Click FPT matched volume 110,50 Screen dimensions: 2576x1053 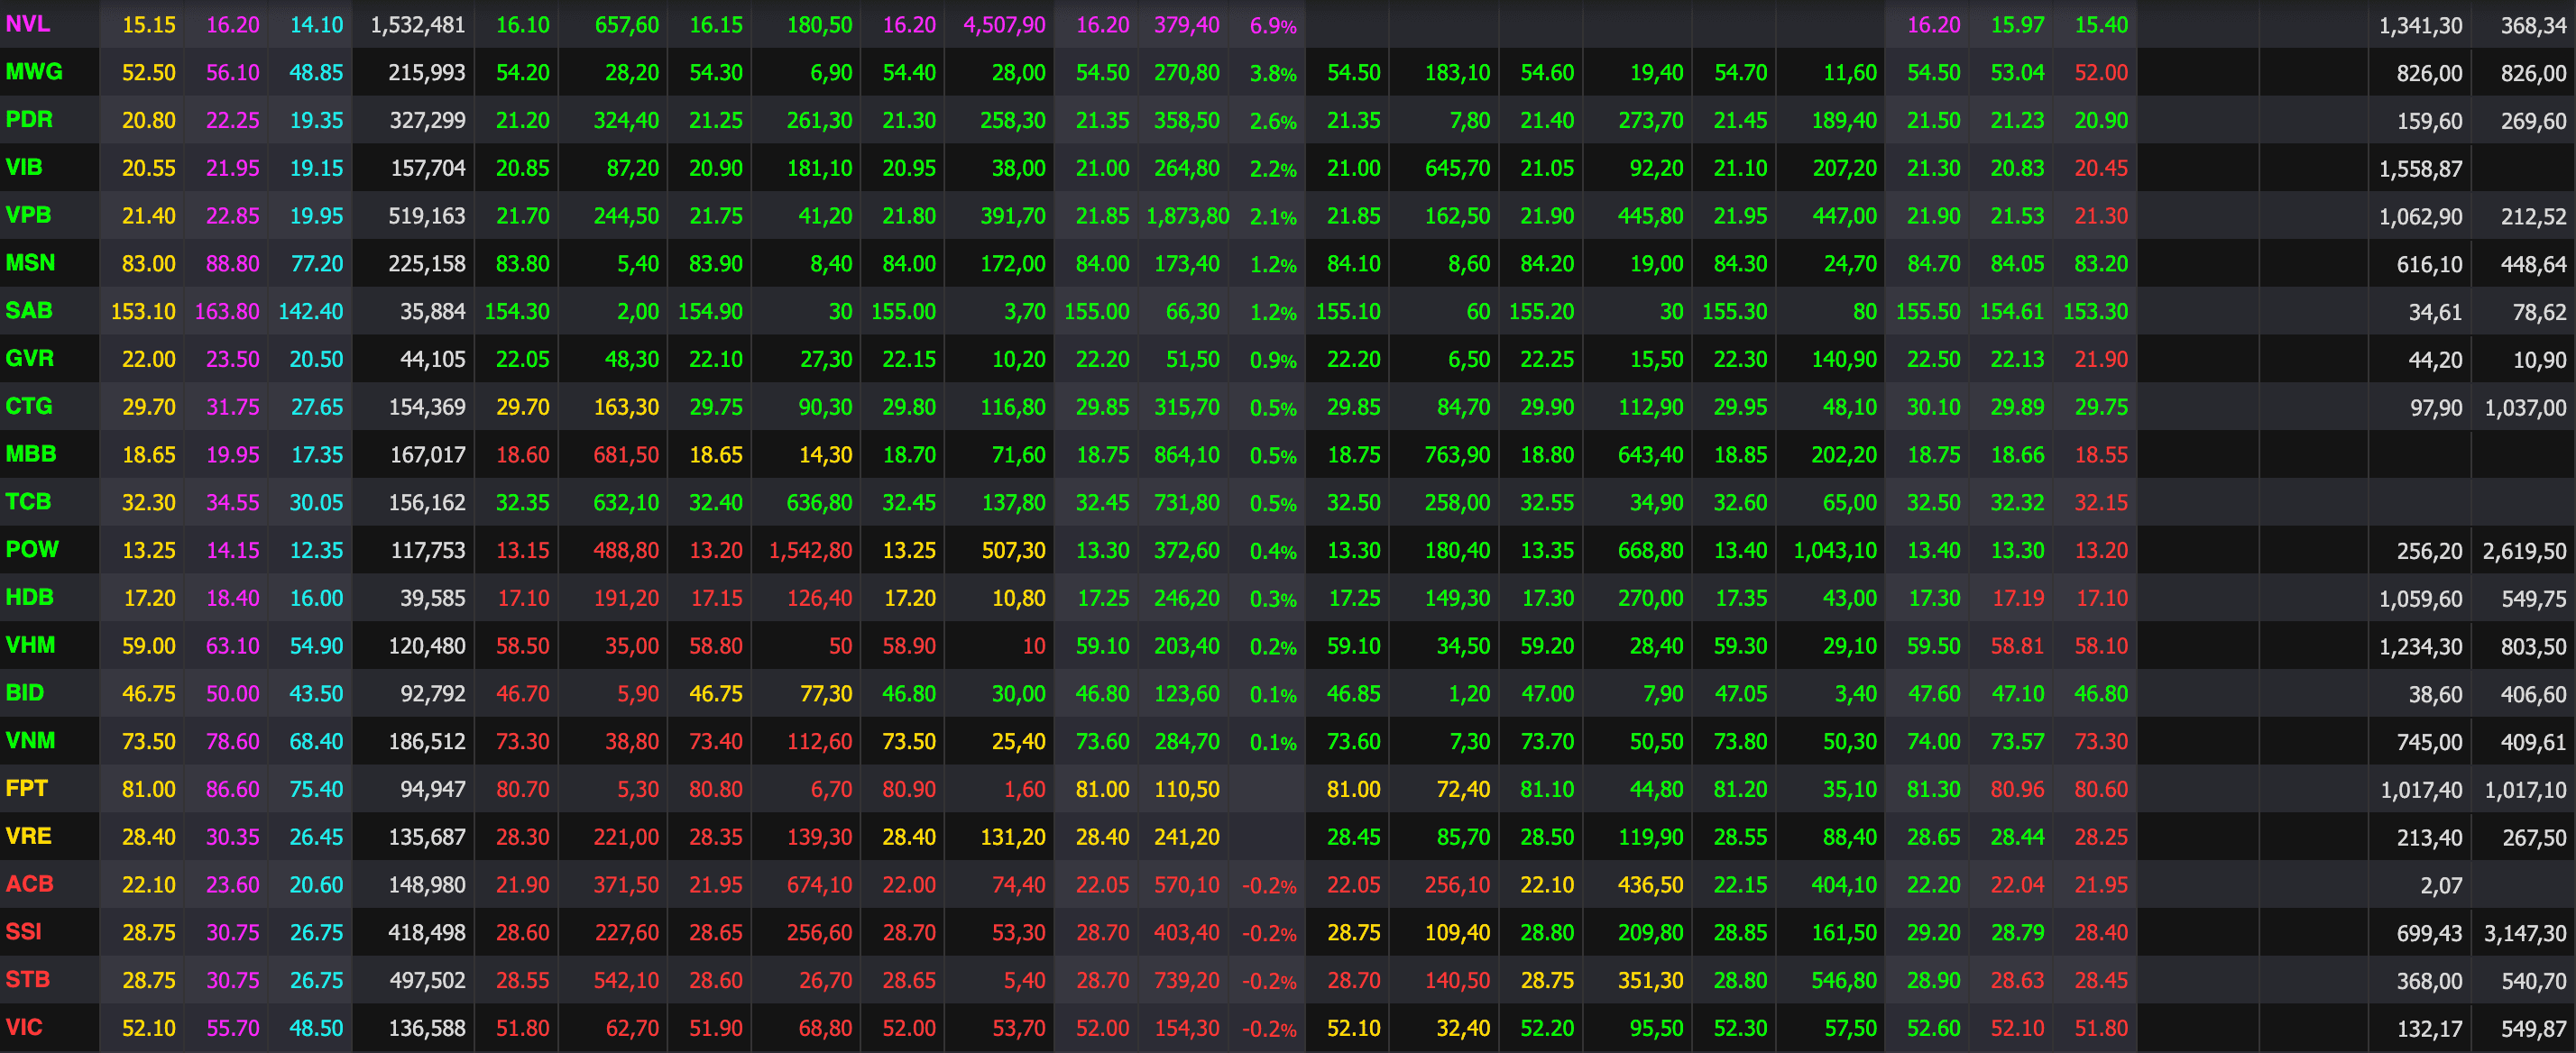click(x=1187, y=789)
